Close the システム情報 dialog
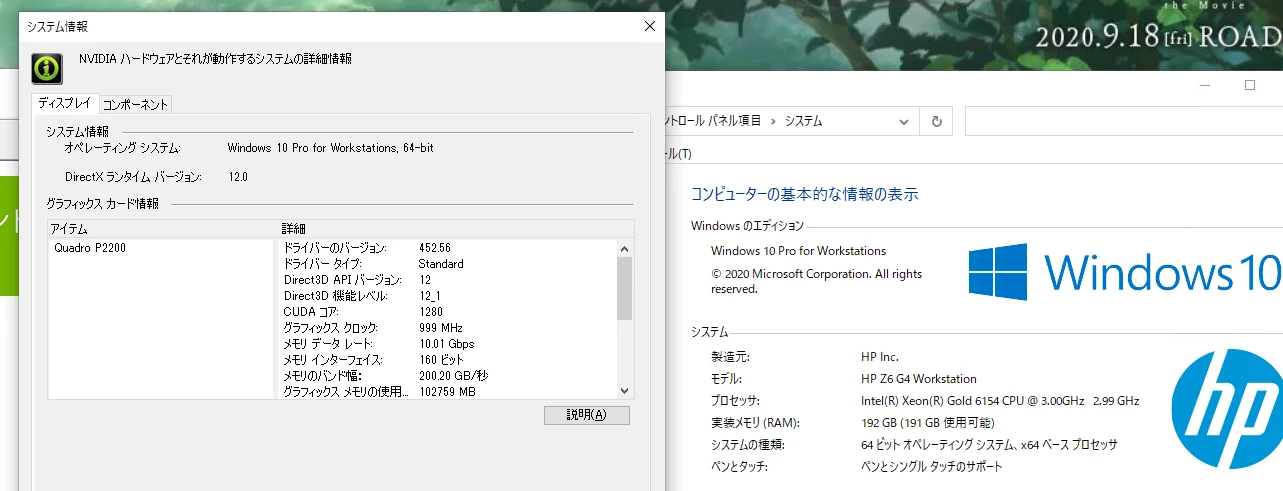 click(x=650, y=26)
